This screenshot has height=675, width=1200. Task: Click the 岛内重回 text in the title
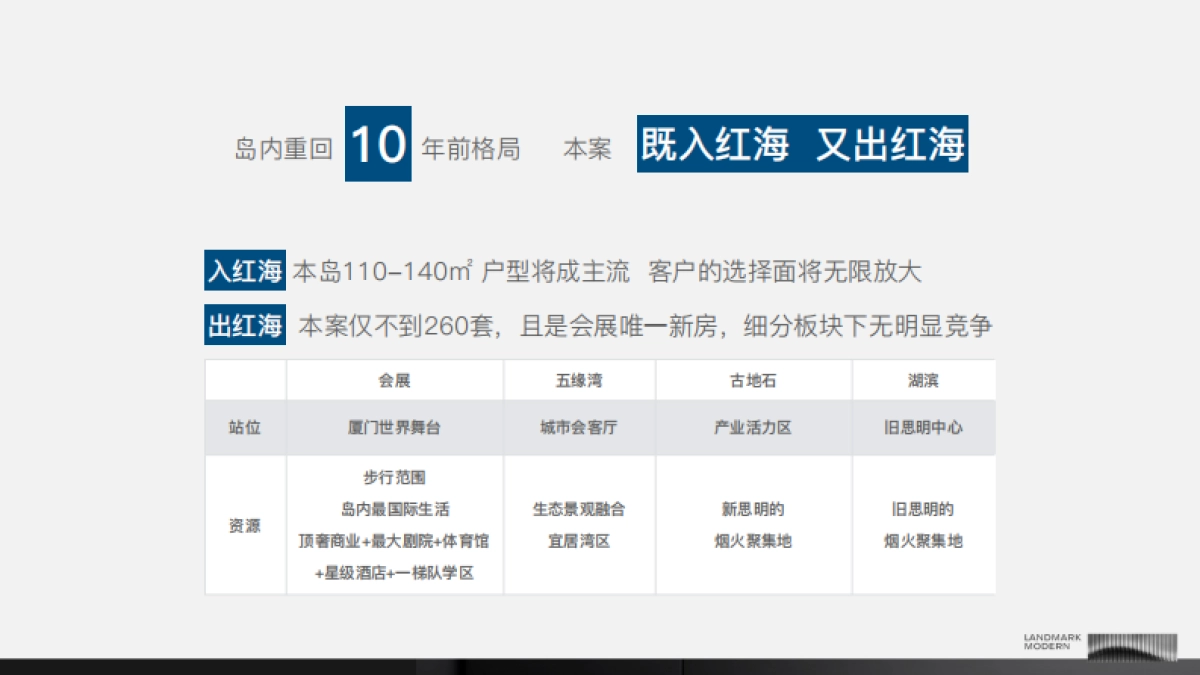click(x=283, y=150)
